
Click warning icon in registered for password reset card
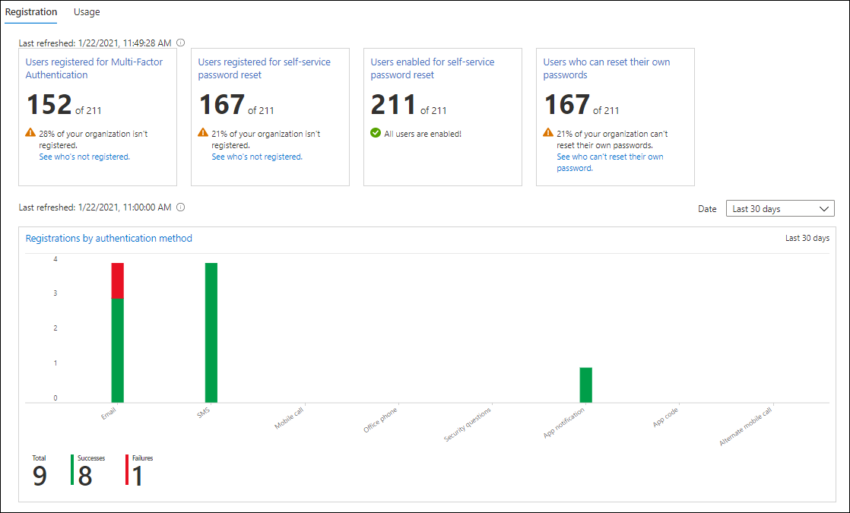[x=204, y=133]
